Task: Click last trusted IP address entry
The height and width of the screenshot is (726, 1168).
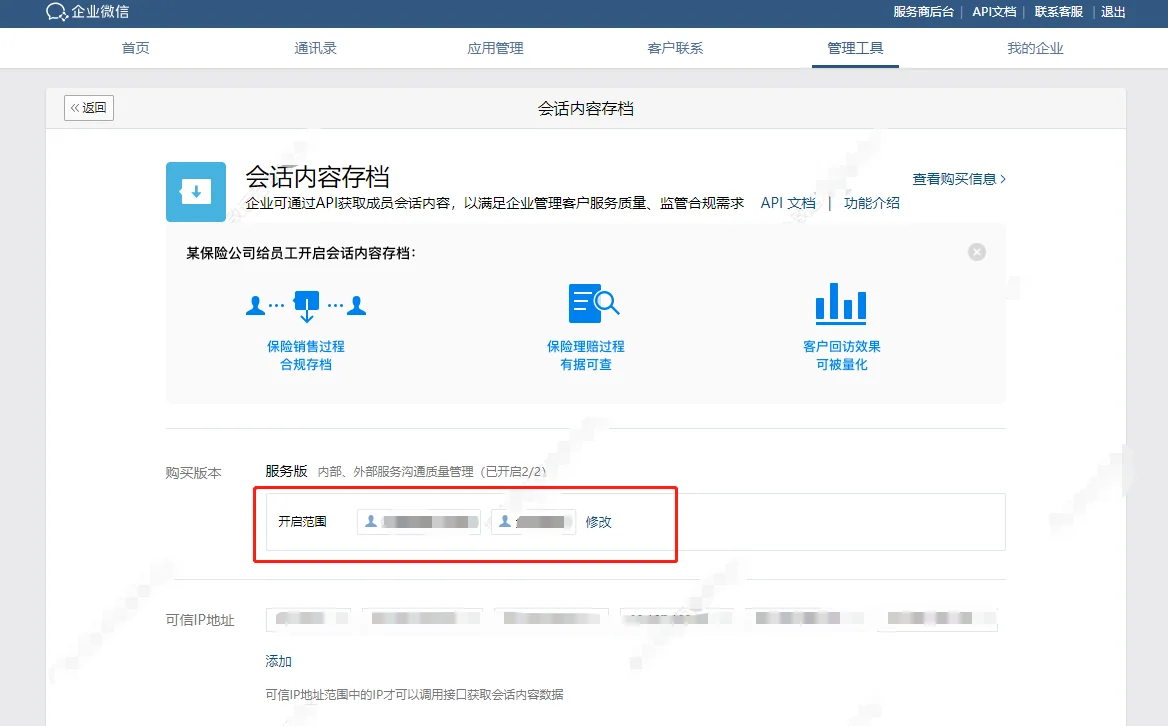Action: (938, 619)
